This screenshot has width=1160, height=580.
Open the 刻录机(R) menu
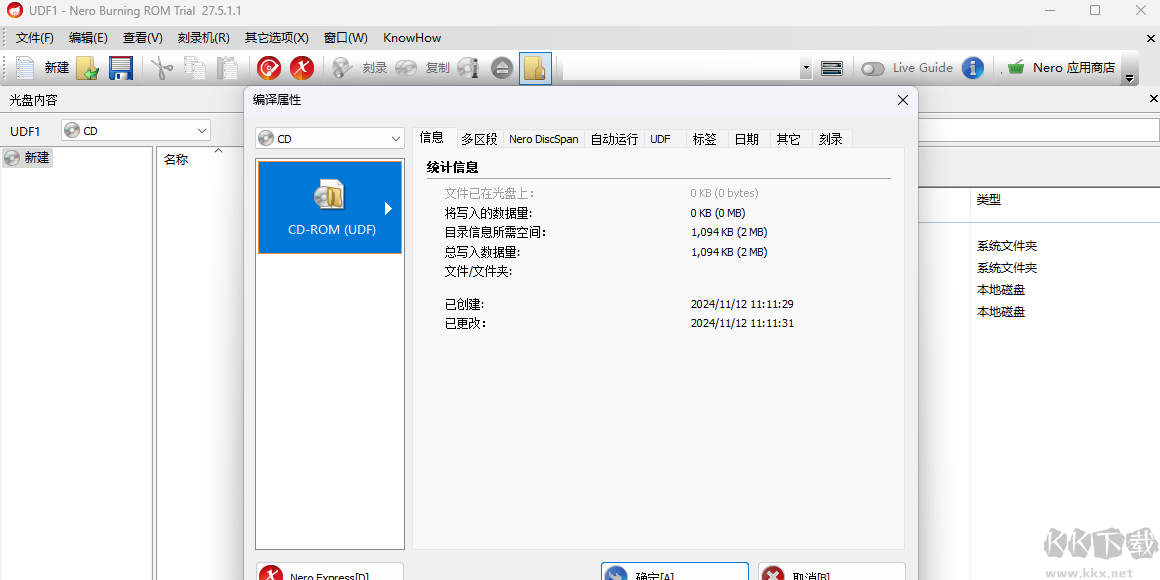(203, 38)
